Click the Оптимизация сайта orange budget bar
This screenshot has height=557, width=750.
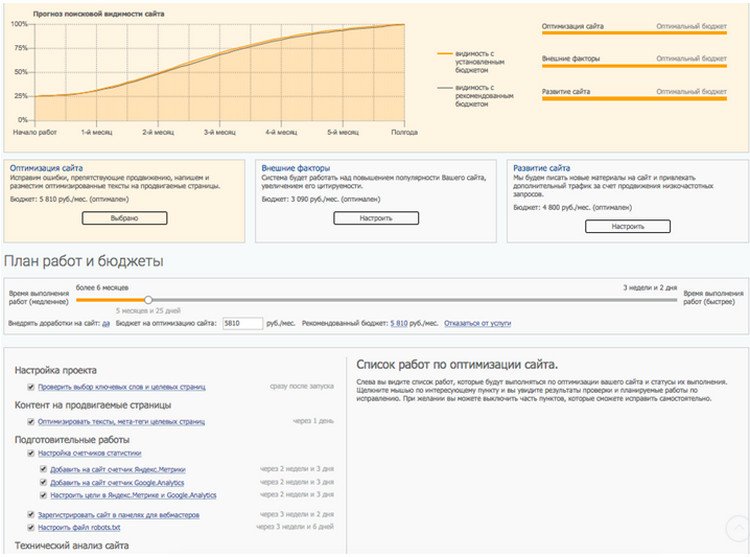click(634, 33)
